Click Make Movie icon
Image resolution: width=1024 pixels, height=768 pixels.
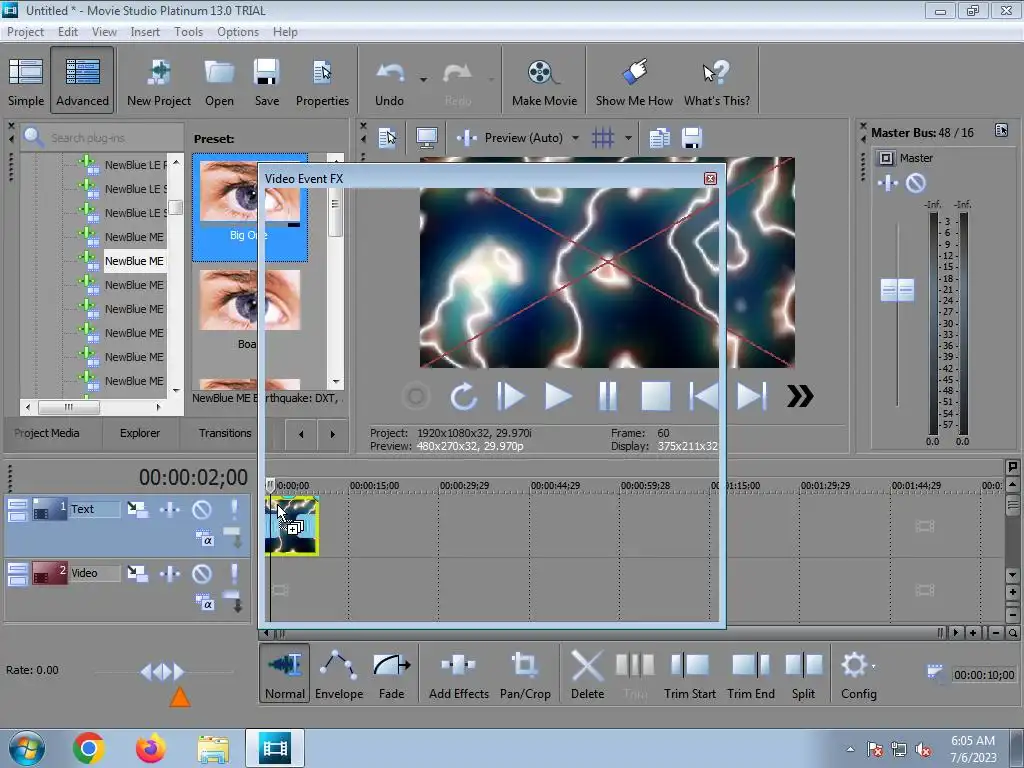click(545, 82)
